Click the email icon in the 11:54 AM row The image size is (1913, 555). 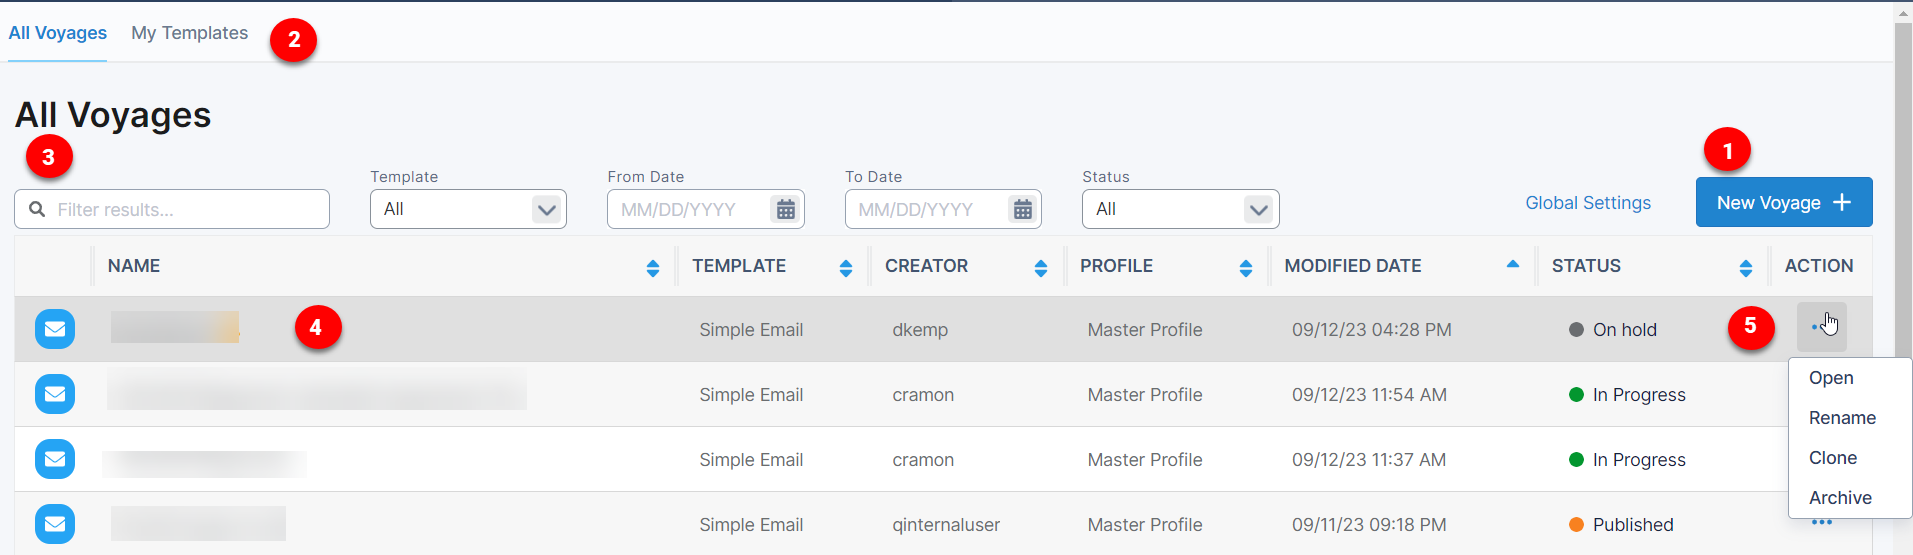tap(55, 394)
